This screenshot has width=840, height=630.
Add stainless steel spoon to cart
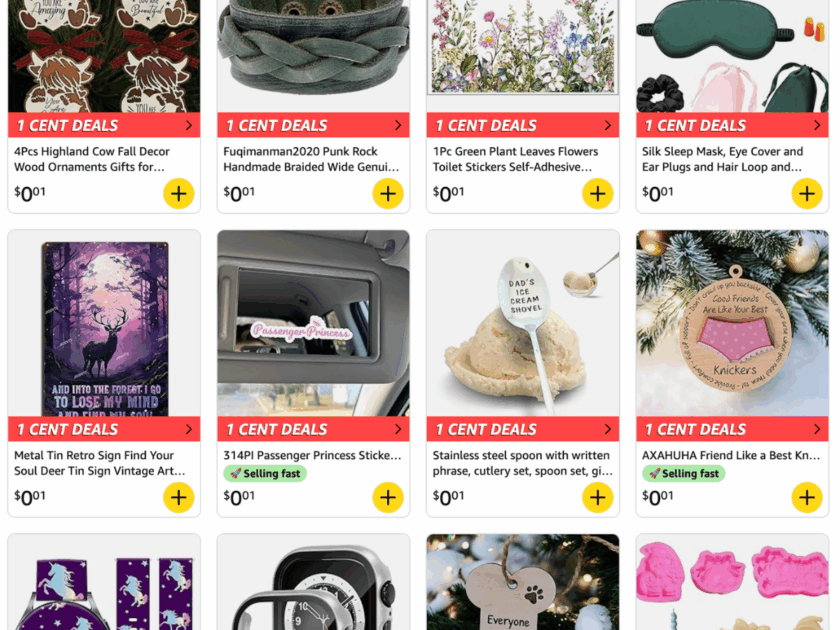[x=597, y=497]
